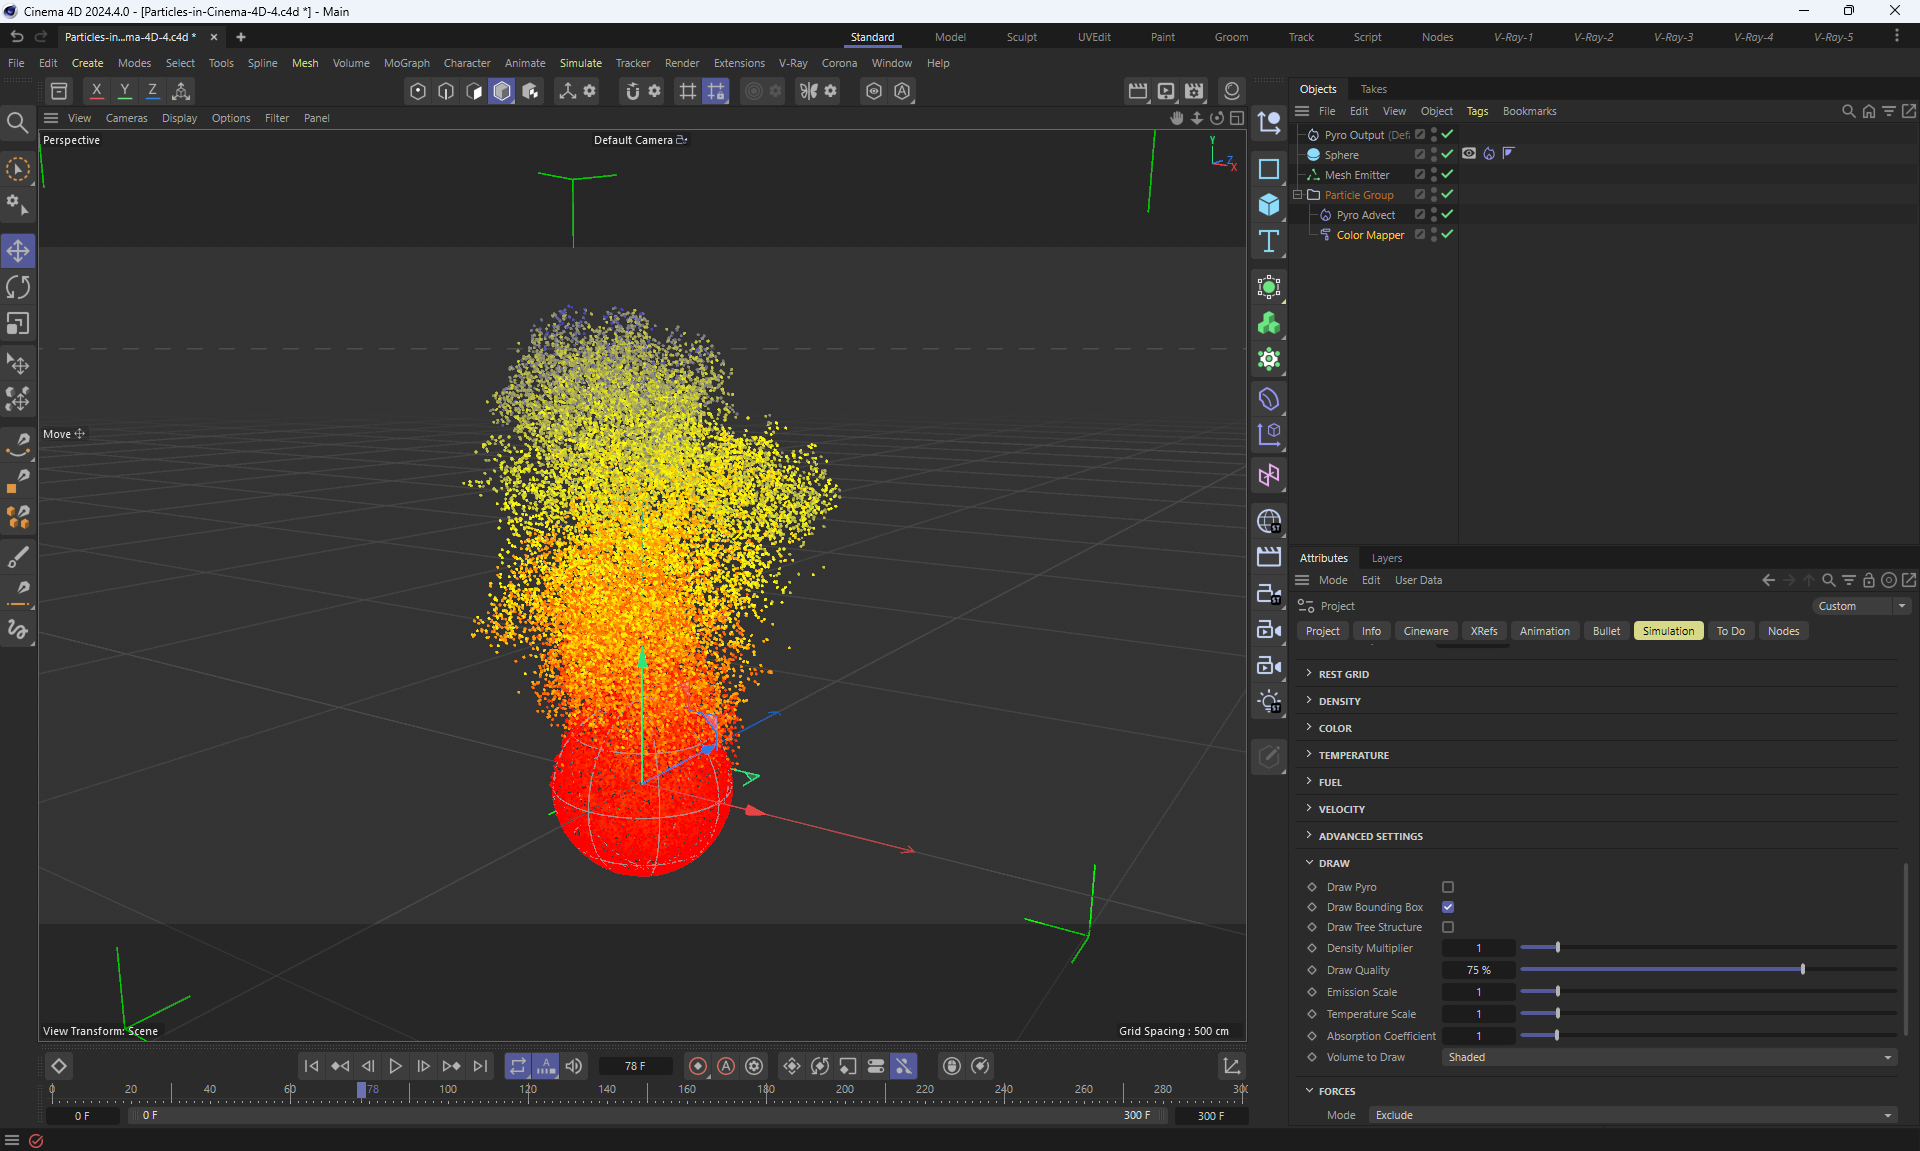Image resolution: width=1920 pixels, height=1151 pixels.
Task: Switch to the Bullet tab
Action: [1606, 631]
